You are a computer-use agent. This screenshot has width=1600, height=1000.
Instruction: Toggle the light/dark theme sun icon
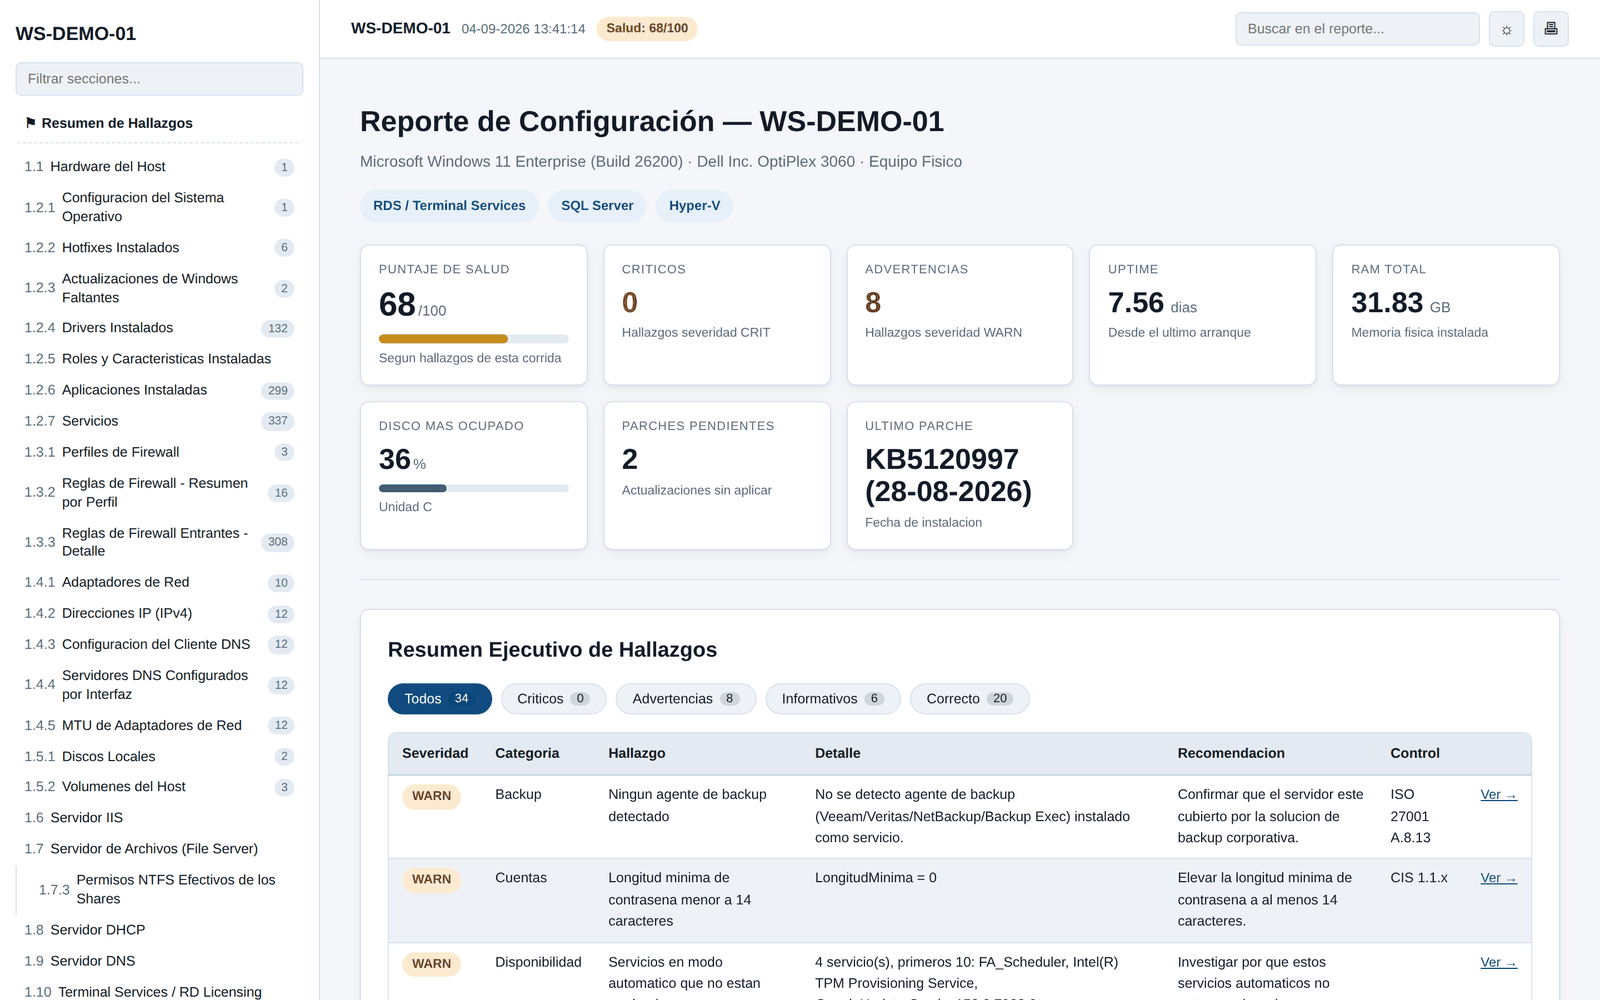[x=1506, y=29]
